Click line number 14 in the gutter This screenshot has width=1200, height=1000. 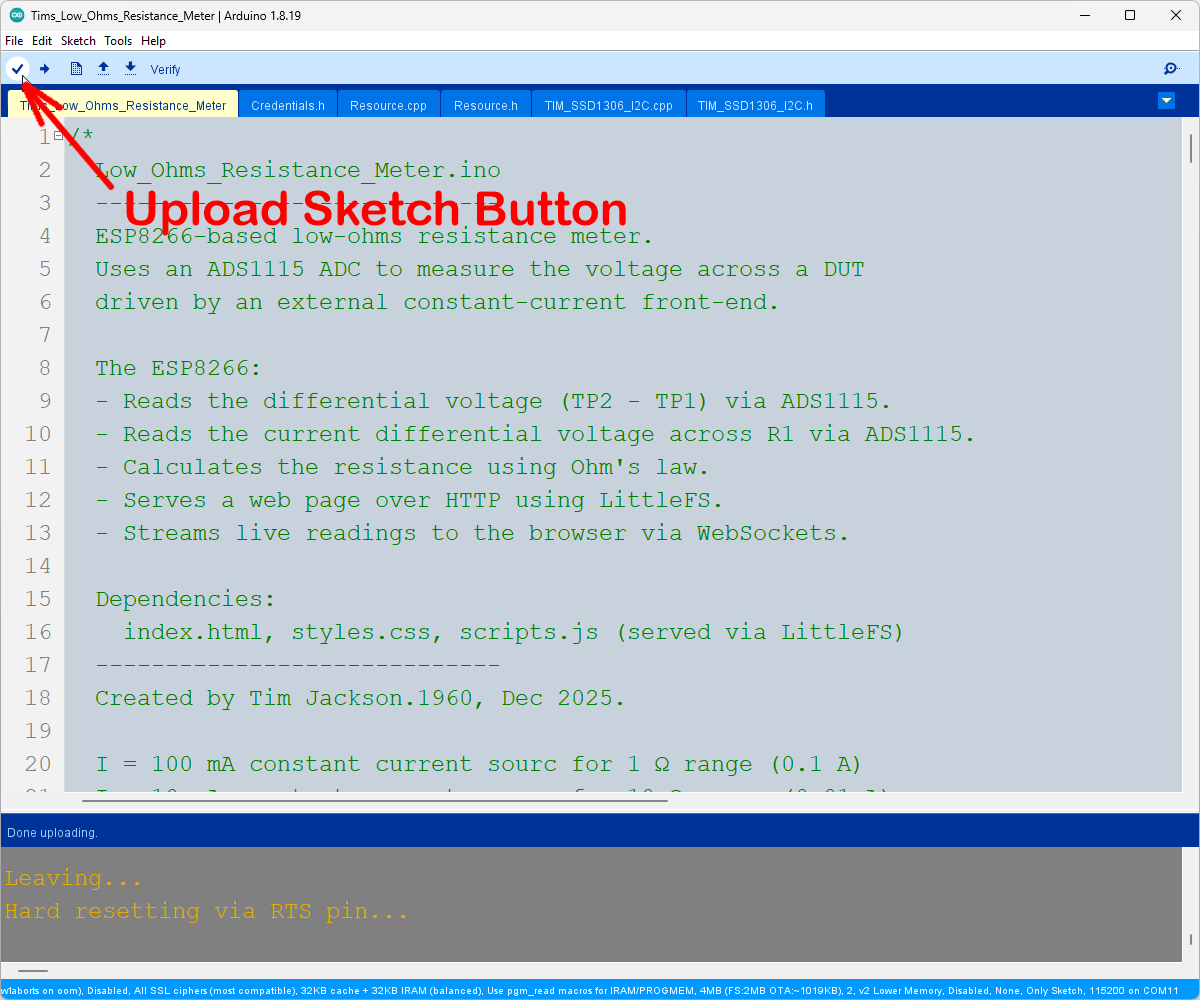click(x=38, y=566)
